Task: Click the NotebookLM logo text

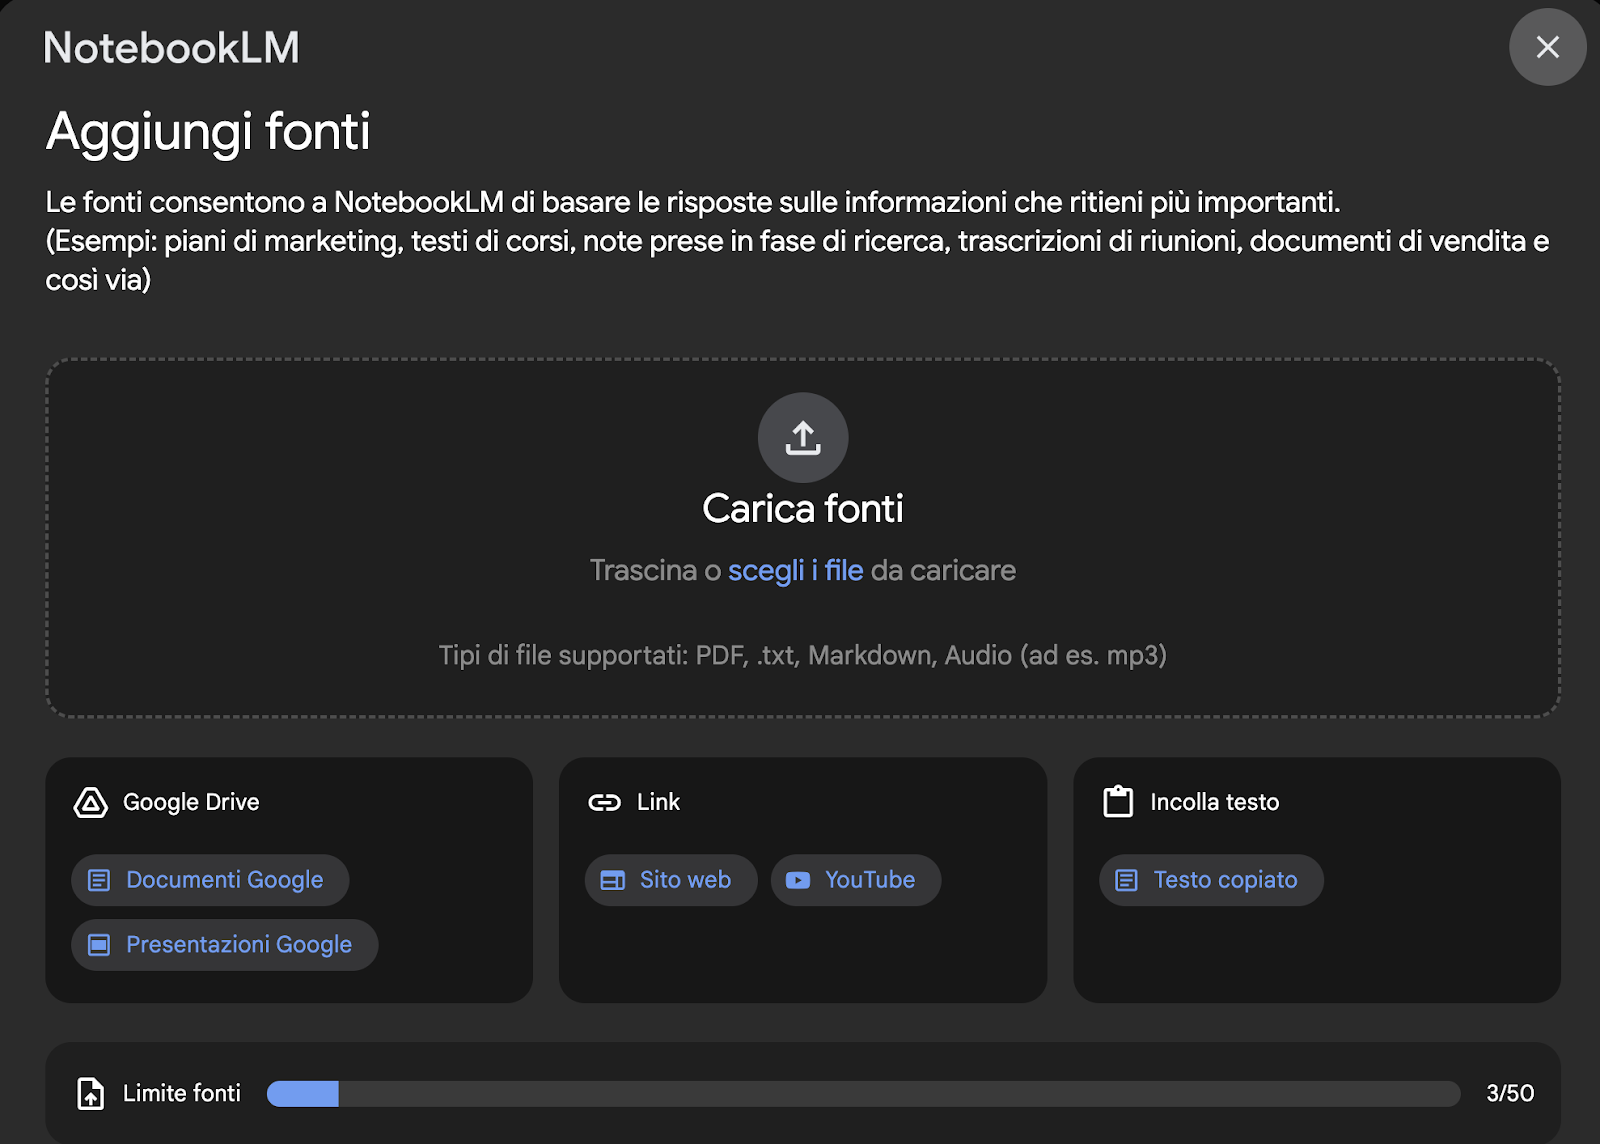Action: coord(172,47)
